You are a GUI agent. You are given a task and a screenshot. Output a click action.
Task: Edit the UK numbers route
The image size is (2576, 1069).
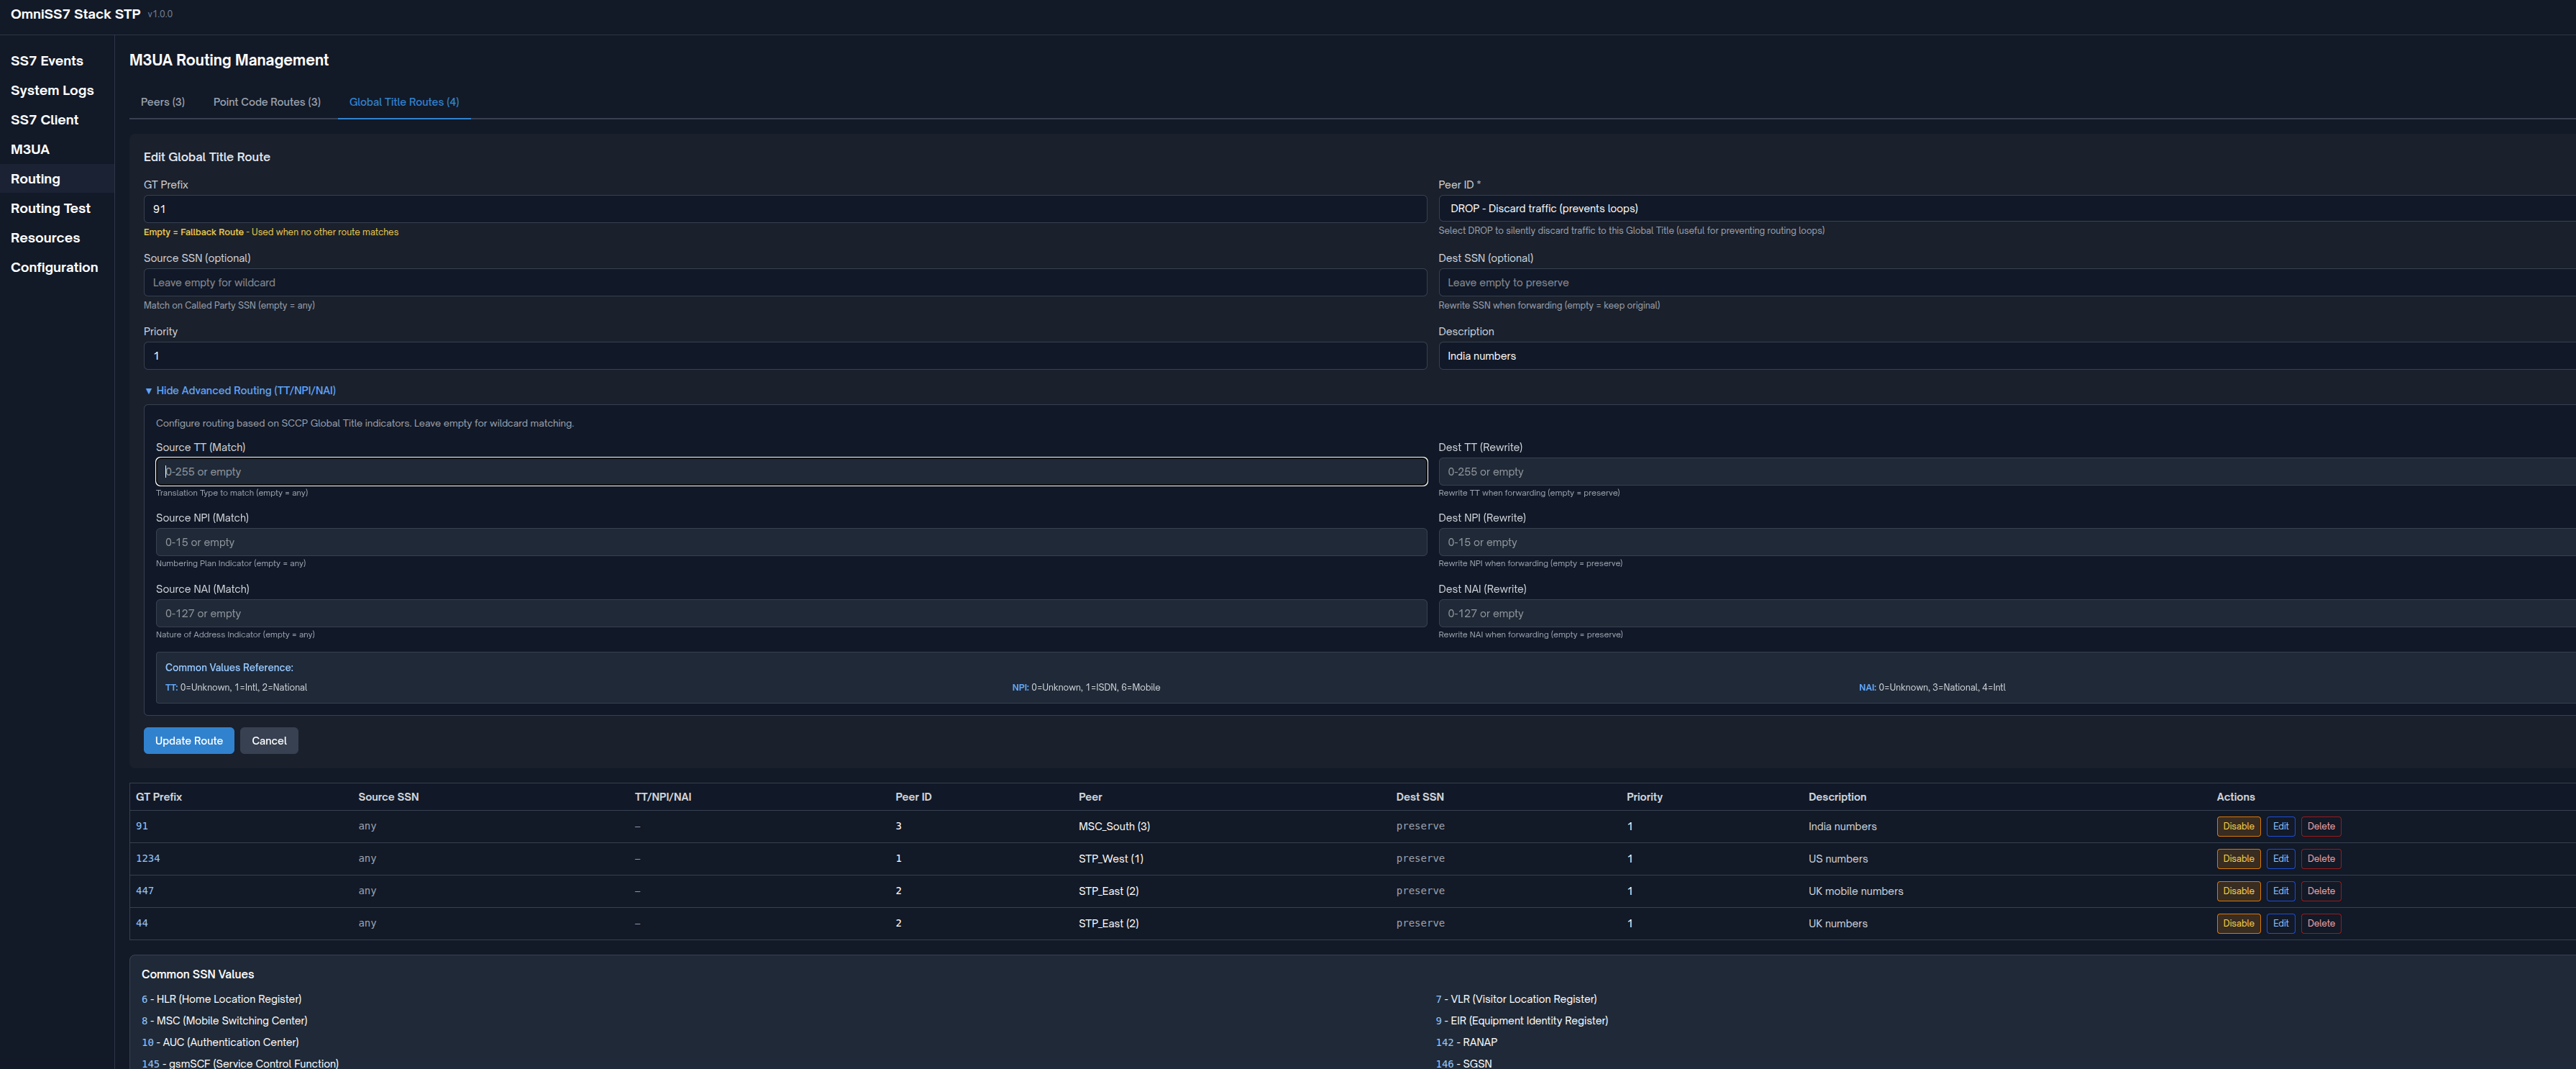(2280, 924)
